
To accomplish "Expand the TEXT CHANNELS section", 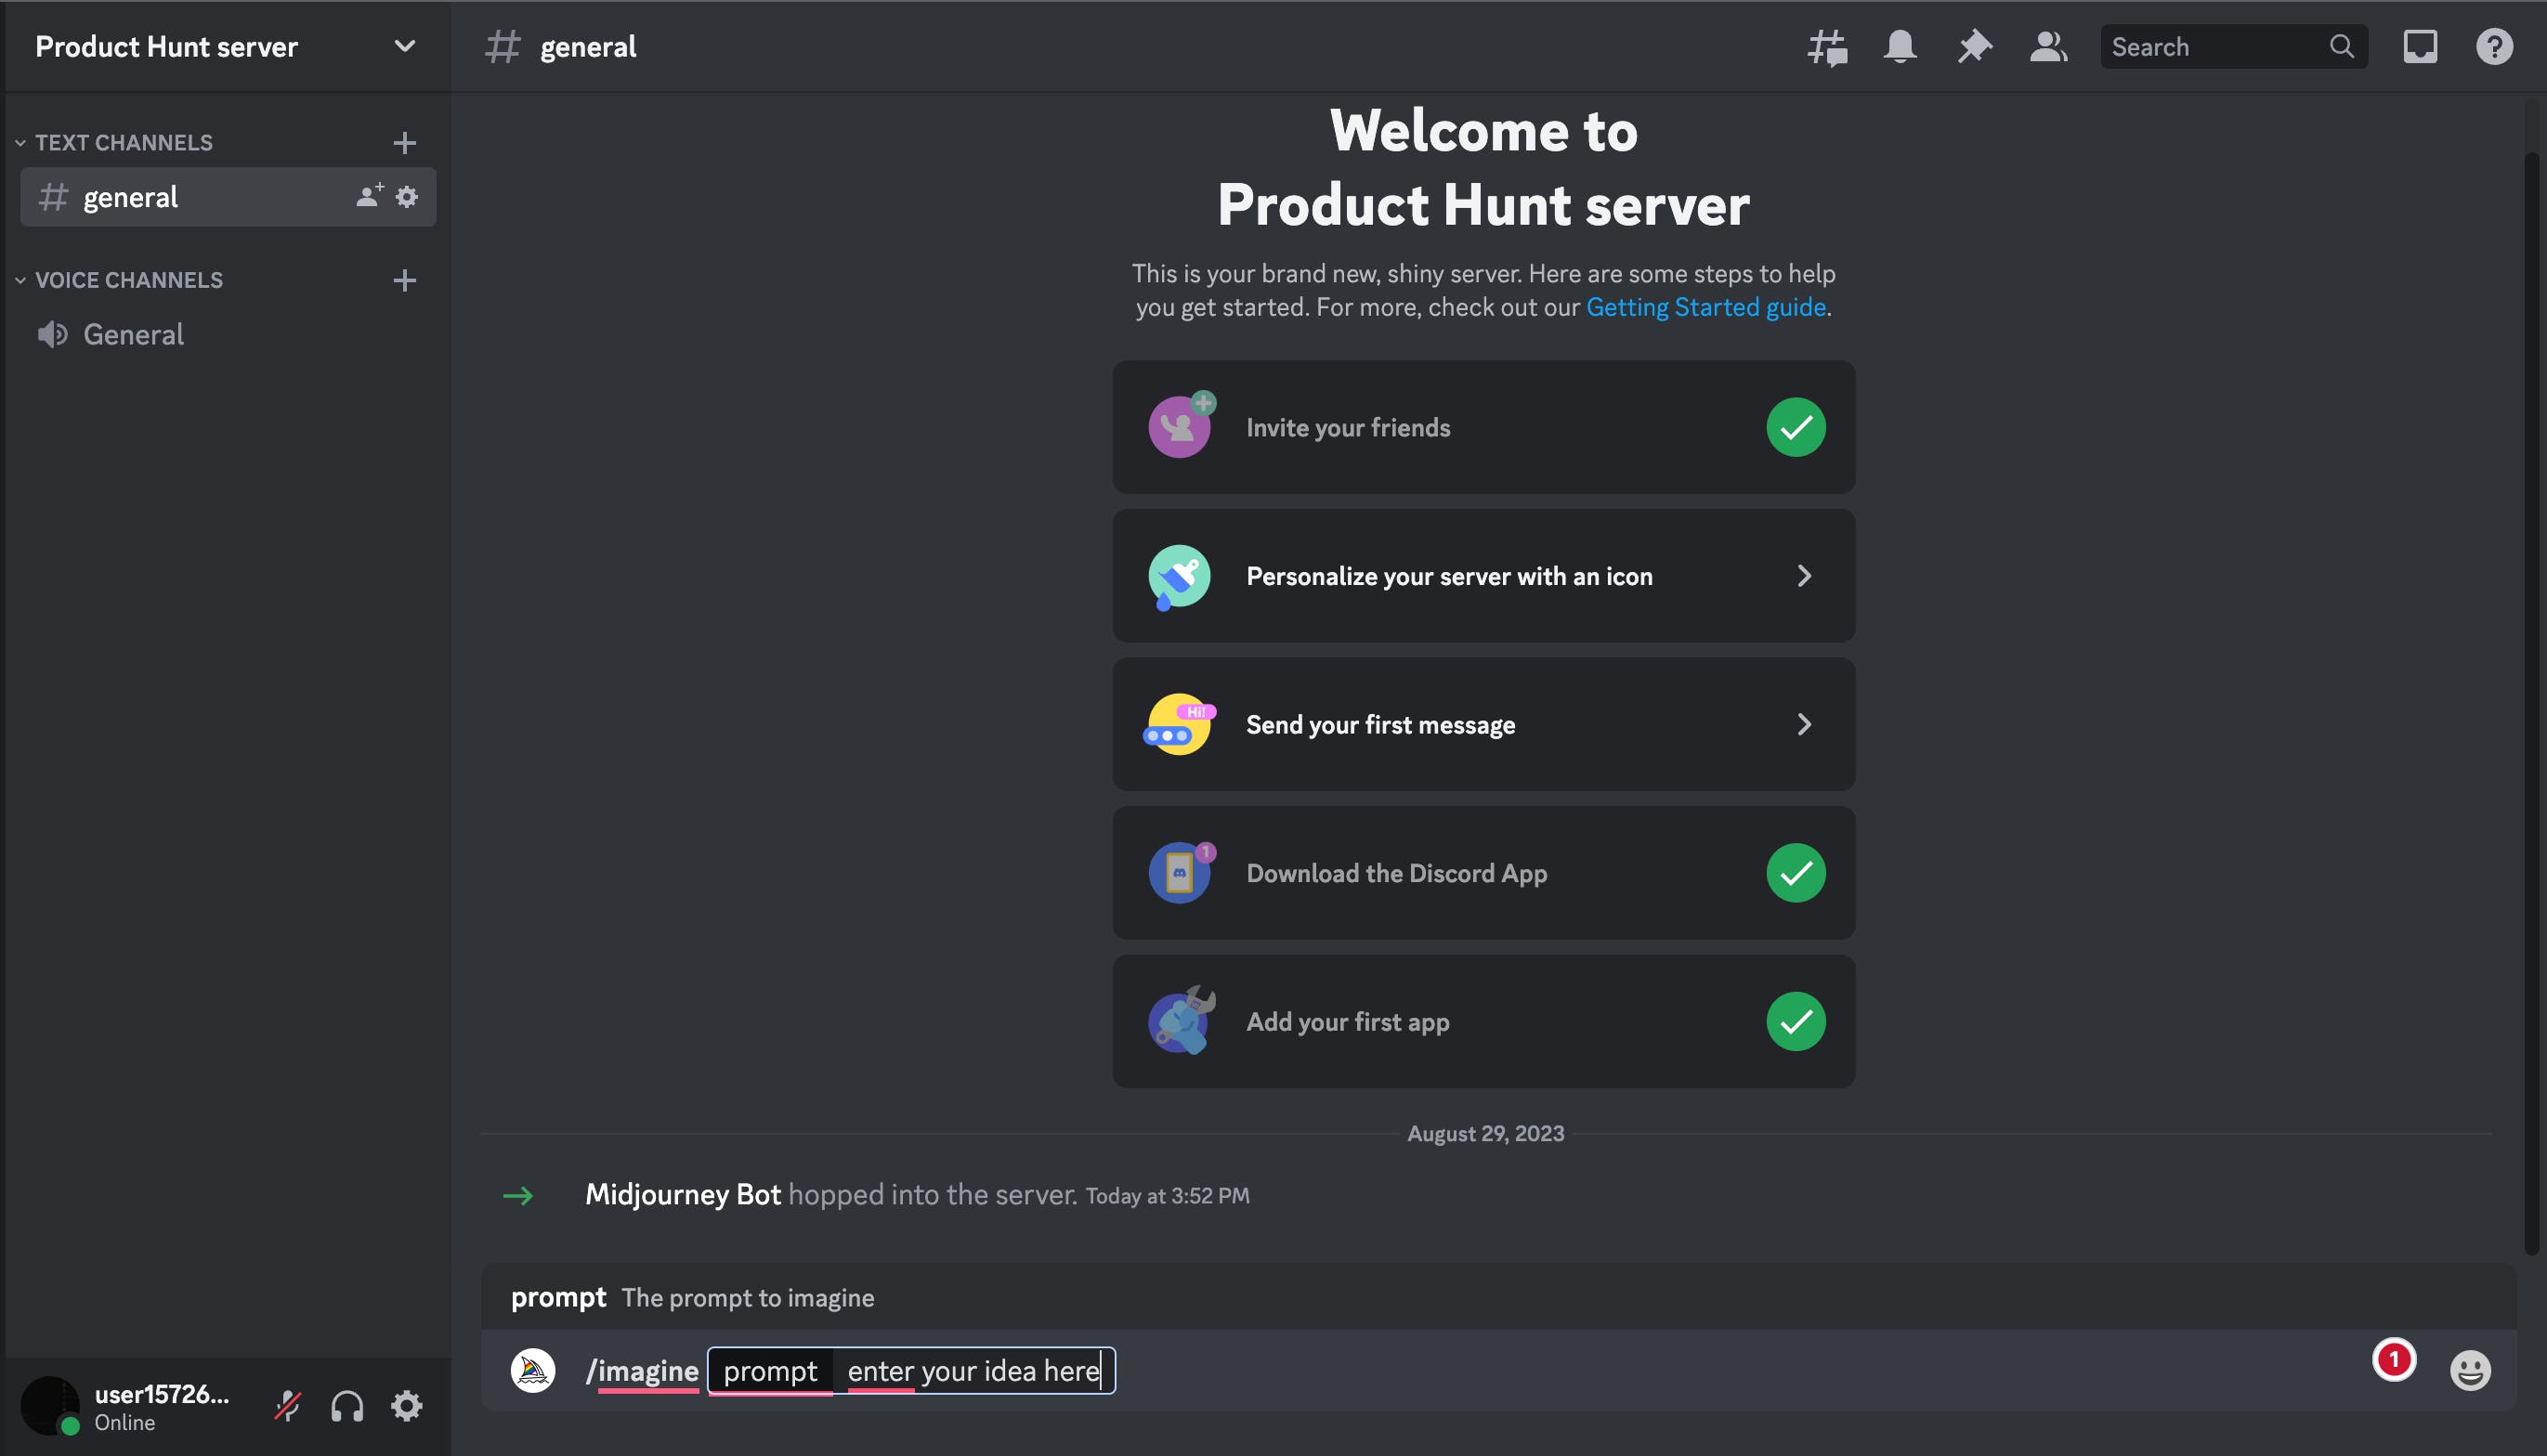I will (x=18, y=141).
